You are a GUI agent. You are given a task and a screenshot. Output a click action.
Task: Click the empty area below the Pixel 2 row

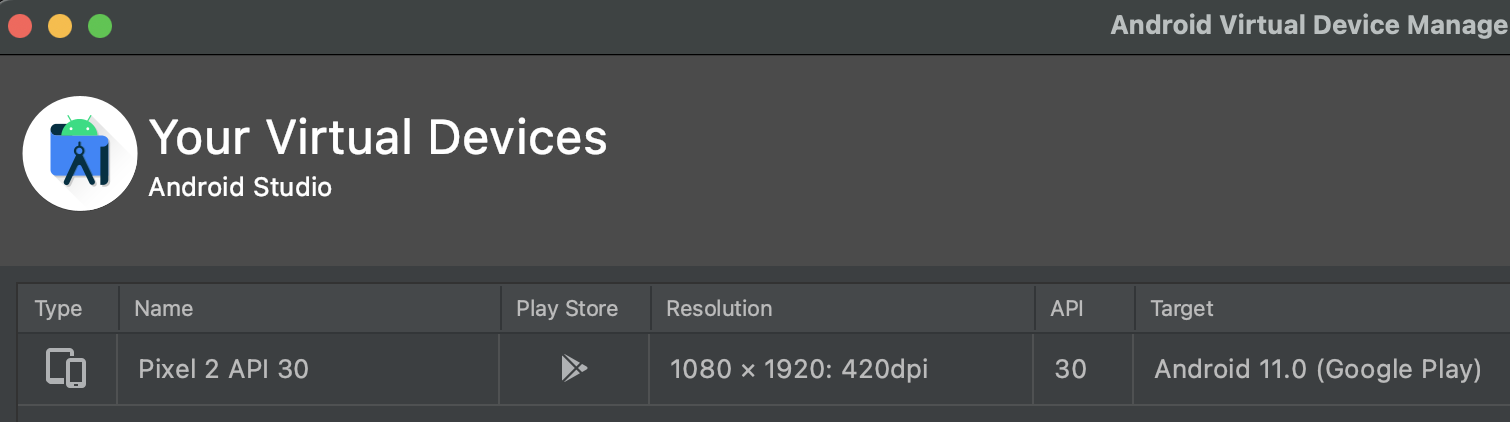(x=764, y=414)
